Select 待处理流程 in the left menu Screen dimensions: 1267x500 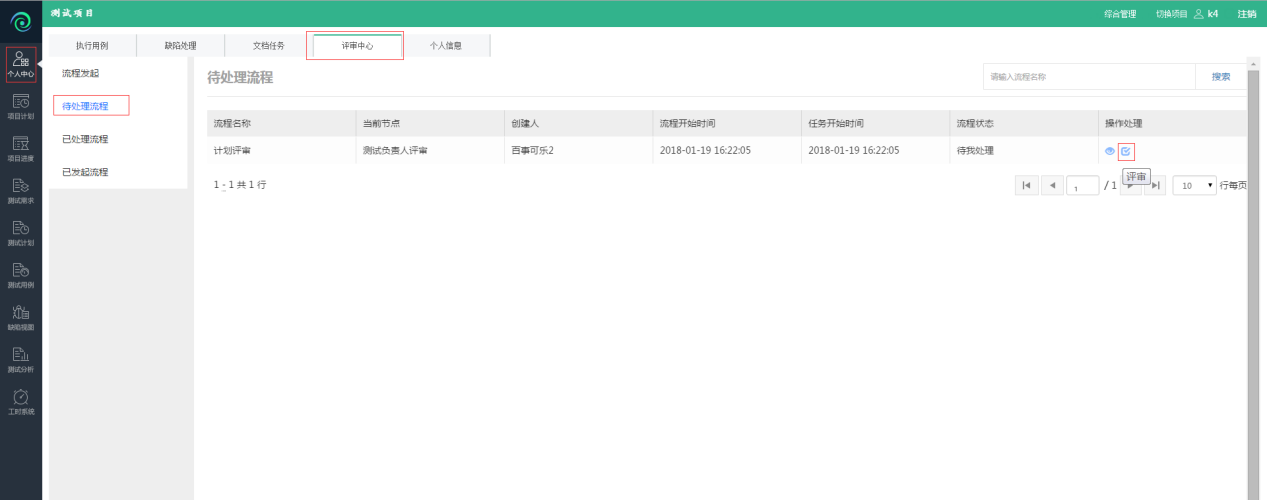85,105
